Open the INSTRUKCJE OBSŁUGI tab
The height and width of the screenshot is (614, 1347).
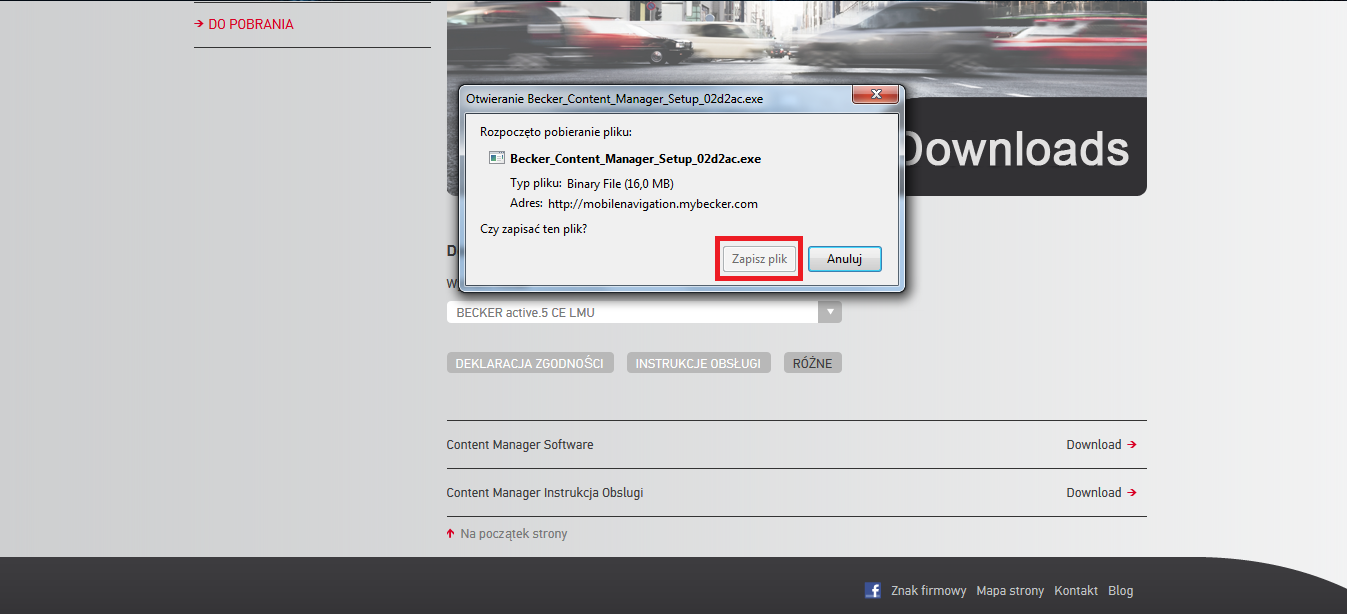tap(698, 363)
